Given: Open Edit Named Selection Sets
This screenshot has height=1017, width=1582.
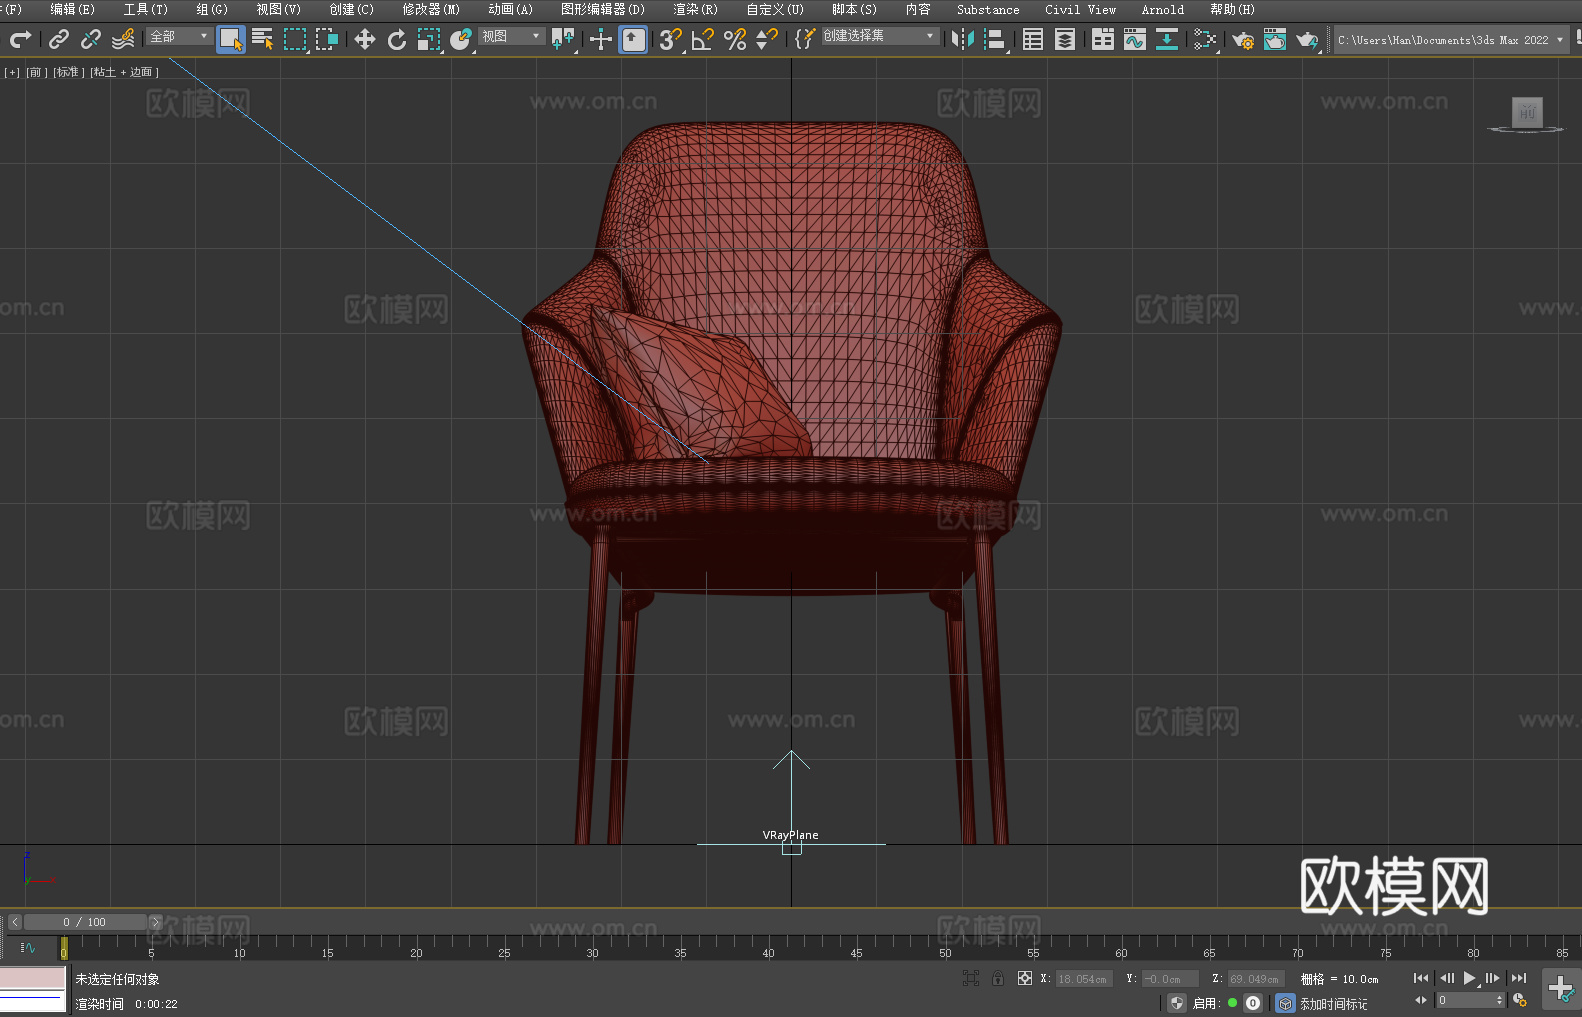Looking at the screenshot, I should 805,39.
